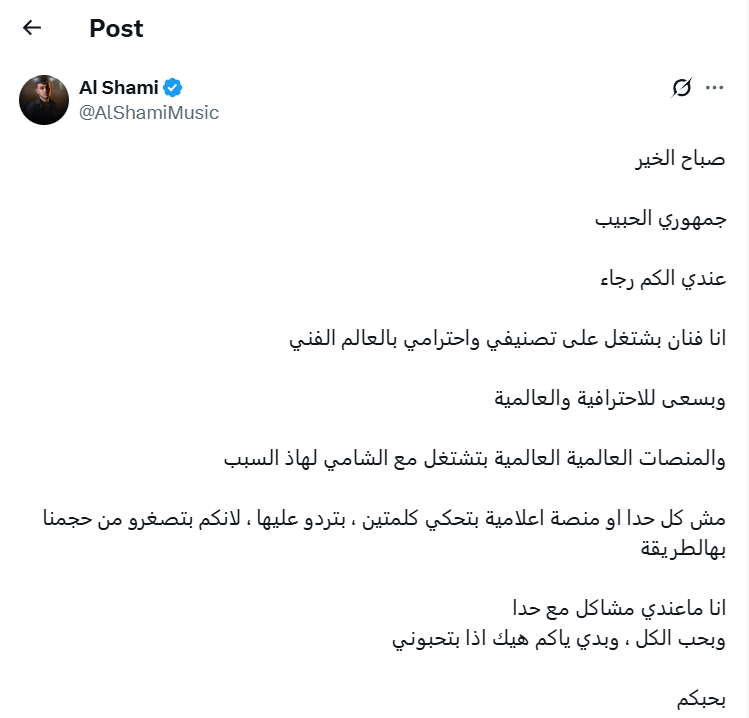Click the closing word بحبكم
This screenshot has height=718, width=749.
pyautogui.click(x=701, y=698)
